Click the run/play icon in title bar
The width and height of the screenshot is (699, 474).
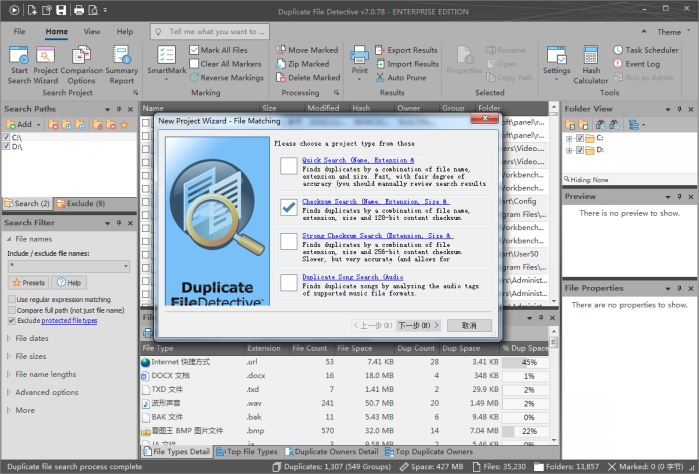(14, 10)
